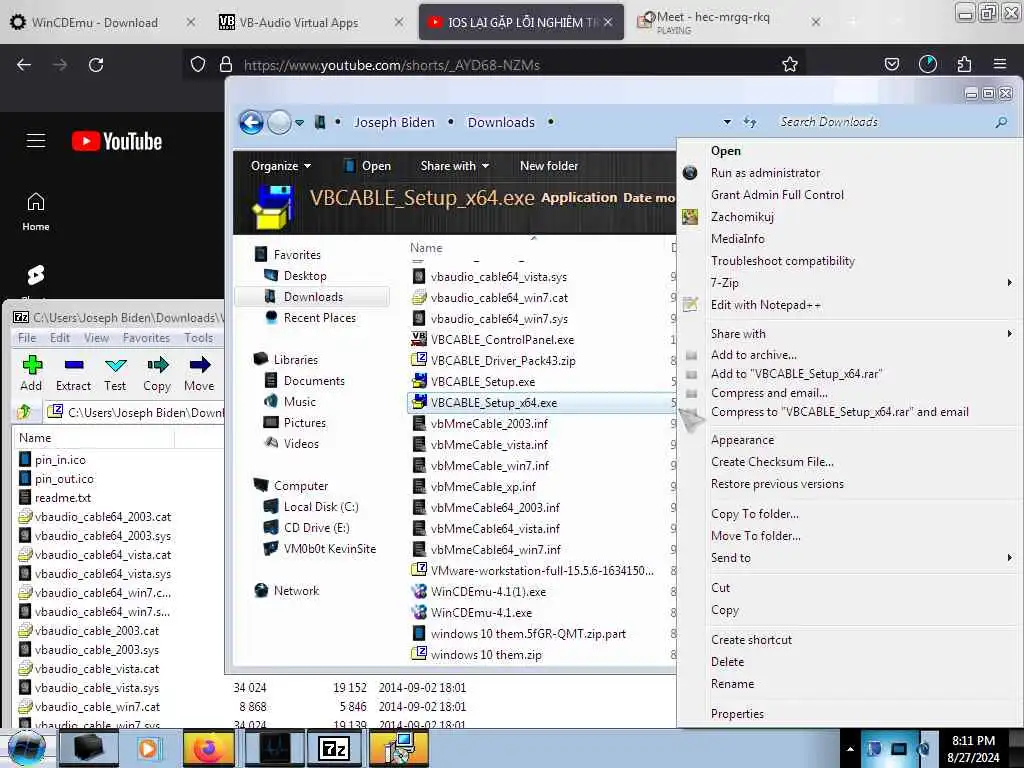The height and width of the screenshot is (768, 1024).
Task: Click the 7-Zip Copy button
Action: click(x=157, y=373)
